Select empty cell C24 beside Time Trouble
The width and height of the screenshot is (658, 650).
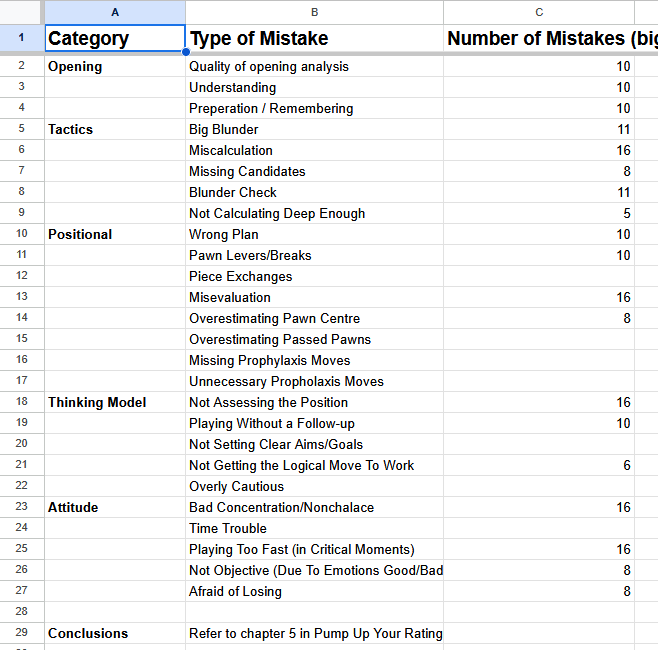(x=539, y=528)
